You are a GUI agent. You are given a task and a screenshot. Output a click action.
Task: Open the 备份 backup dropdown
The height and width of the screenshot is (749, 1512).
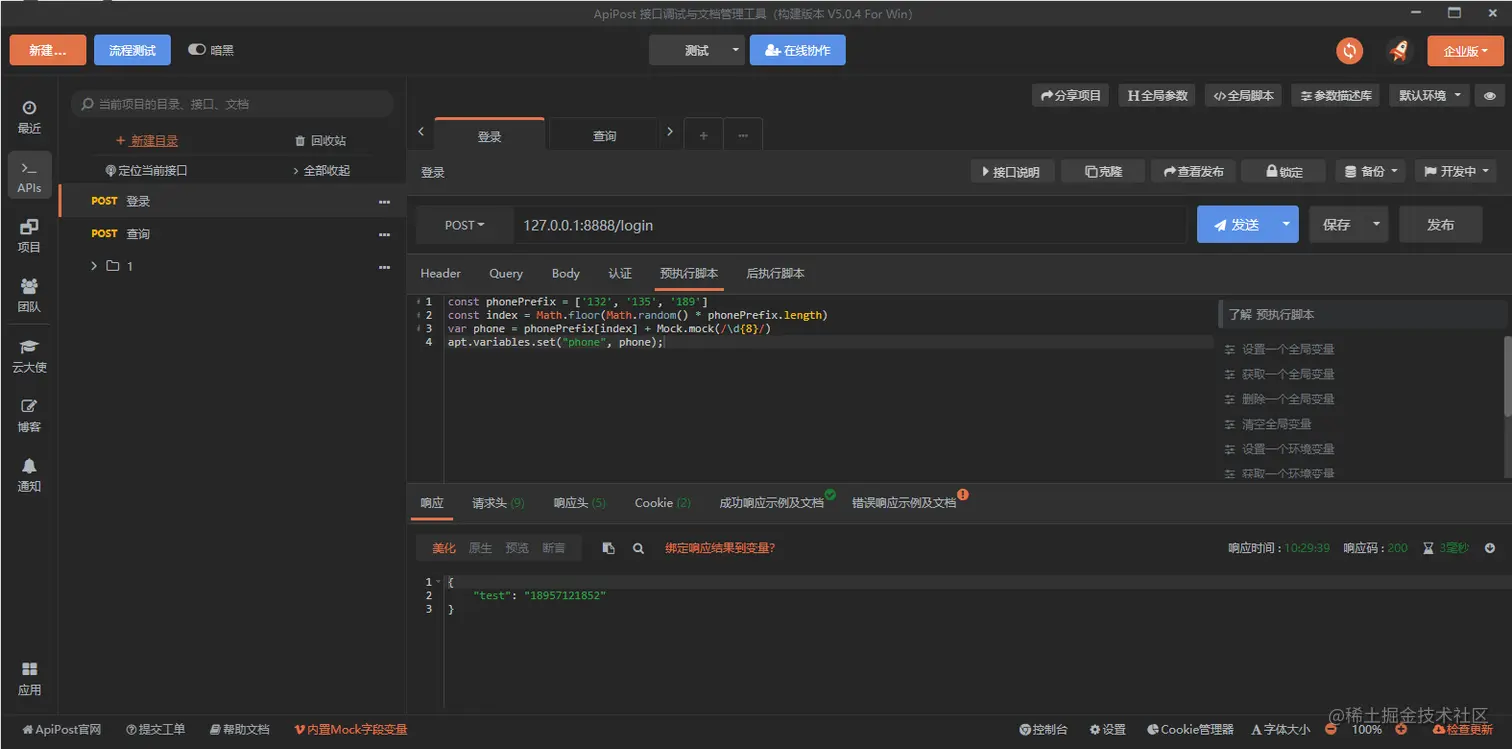coord(1371,172)
